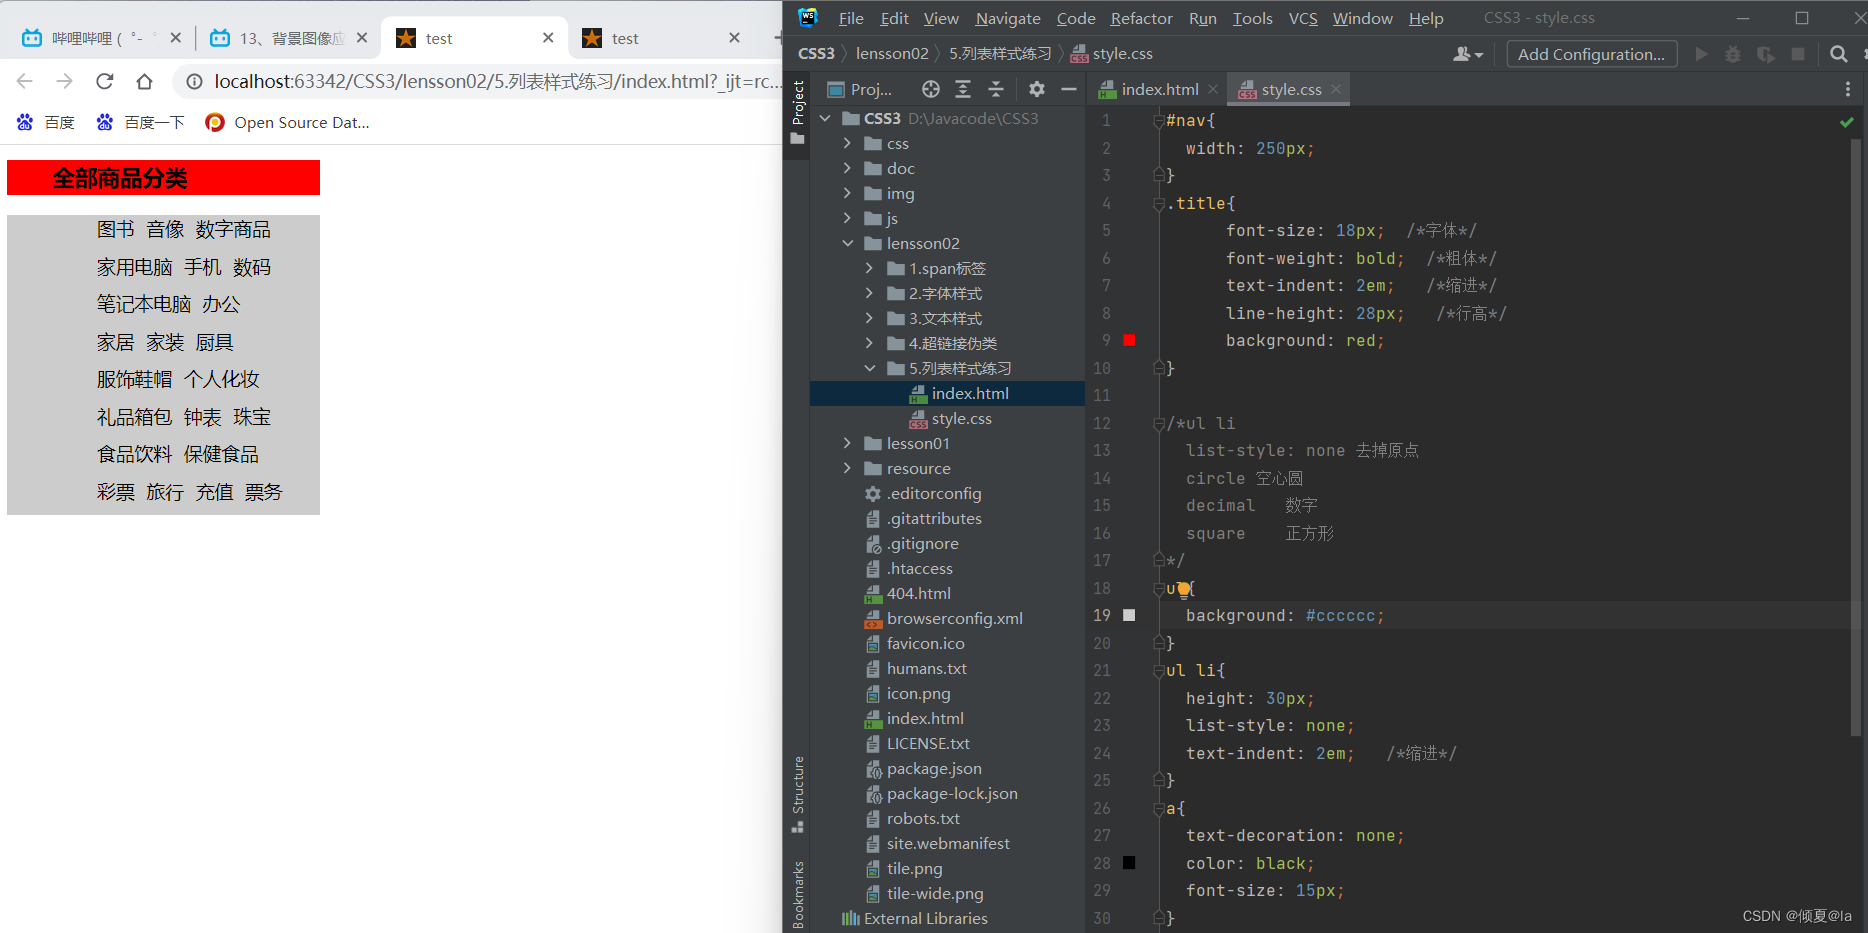This screenshot has height=933, width=1868.
Task: Open the File menu in WebStorm
Action: (851, 18)
